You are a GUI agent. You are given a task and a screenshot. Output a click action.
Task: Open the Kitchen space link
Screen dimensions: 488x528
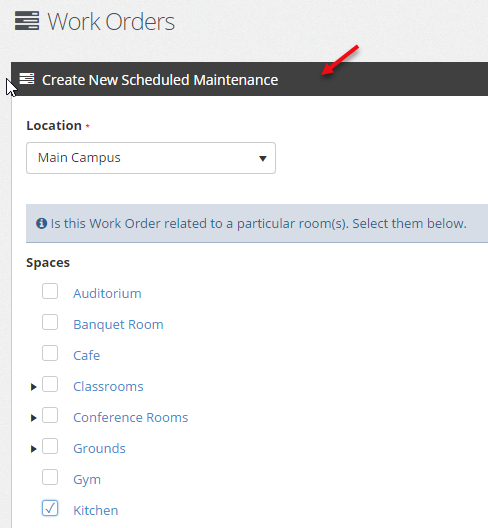tap(96, 510)
